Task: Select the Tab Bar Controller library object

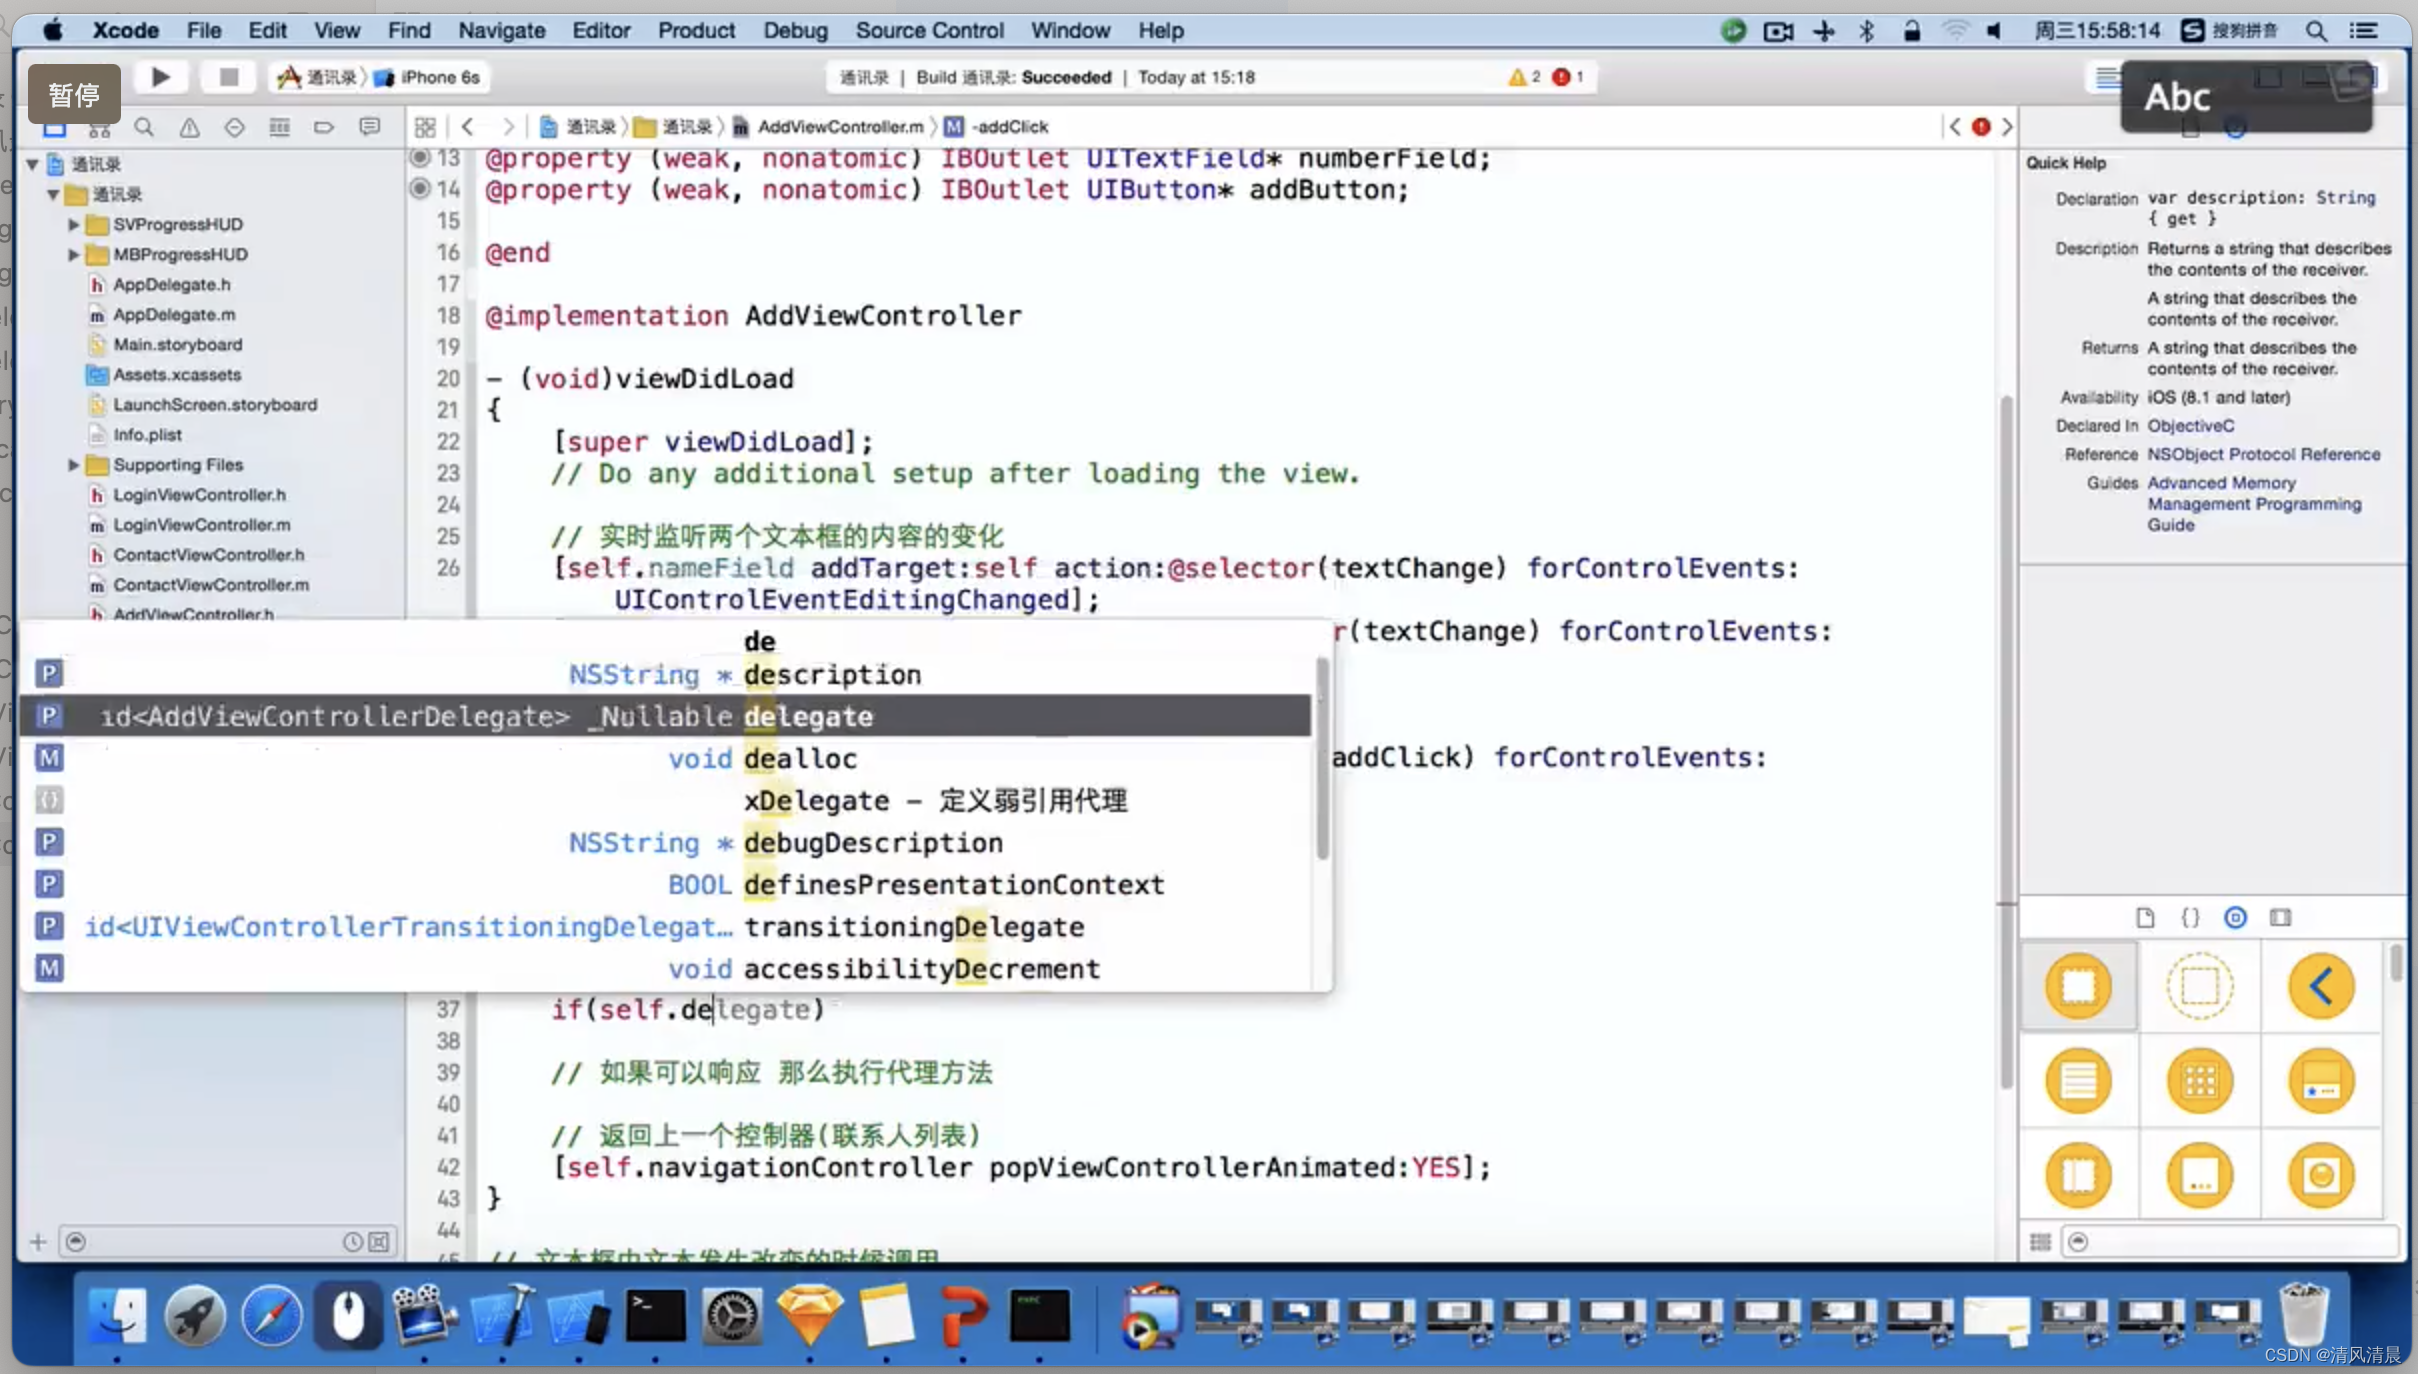Action: (2321, 1081)
